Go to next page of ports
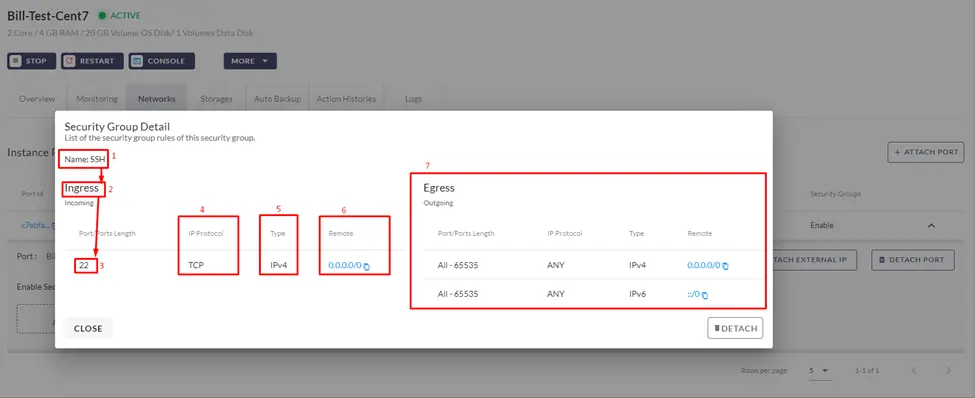This screenshot has width=975, height=398. tap(948, 371)
